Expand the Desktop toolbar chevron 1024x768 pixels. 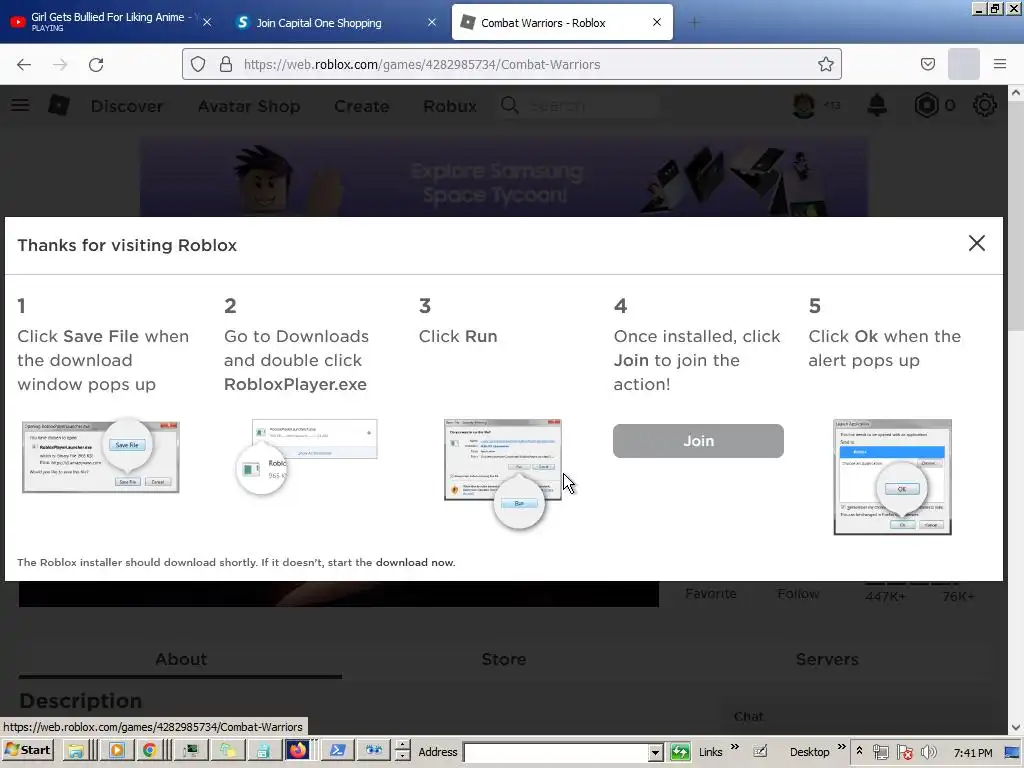(x=841, y=747)
